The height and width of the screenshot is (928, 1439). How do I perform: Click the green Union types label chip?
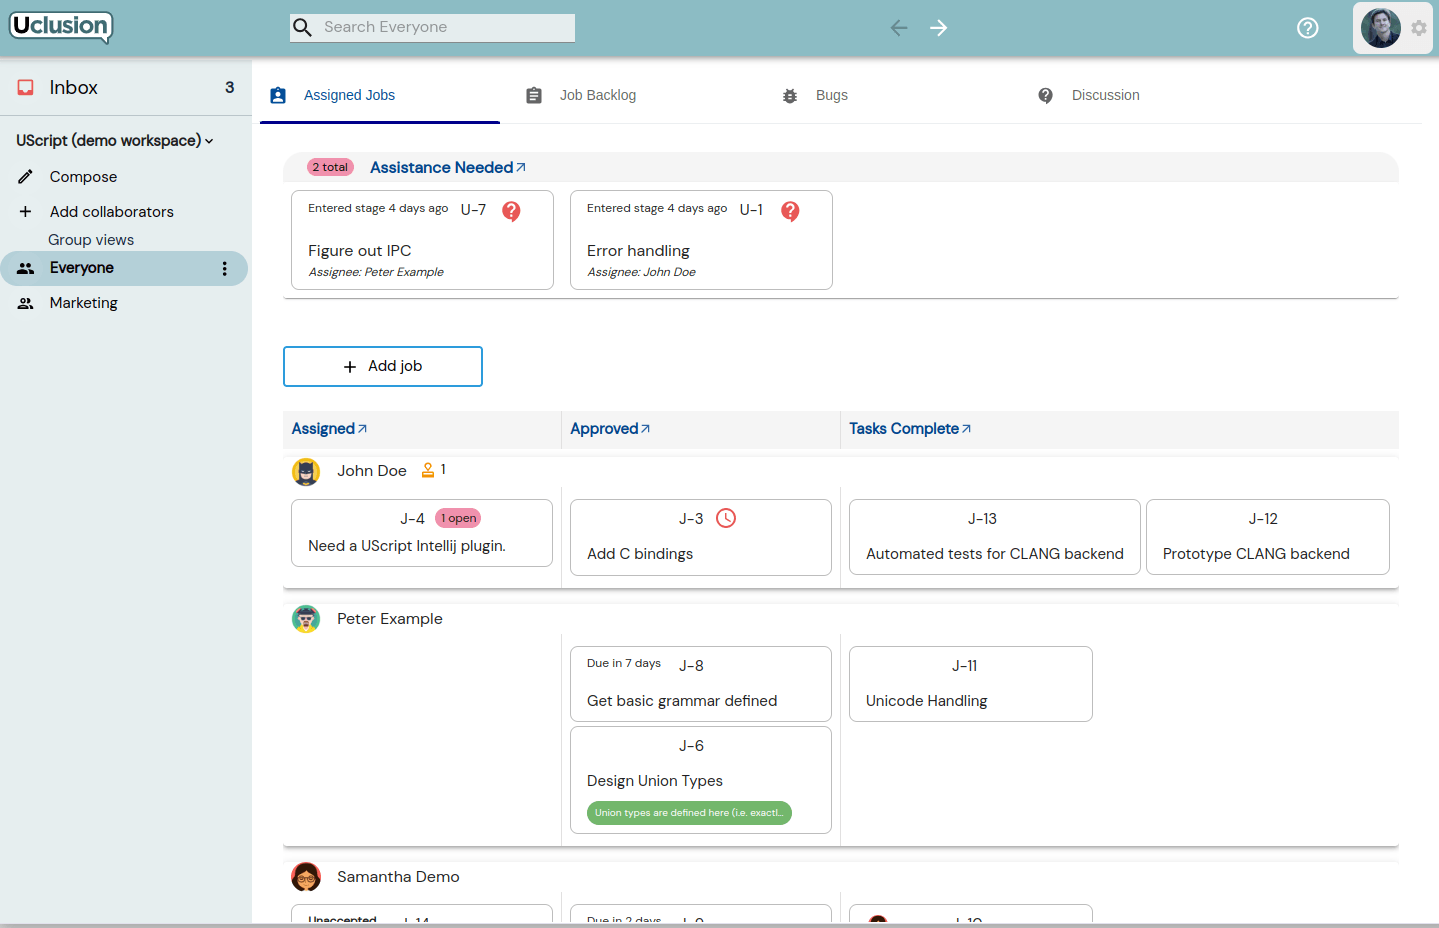[689, 813]
